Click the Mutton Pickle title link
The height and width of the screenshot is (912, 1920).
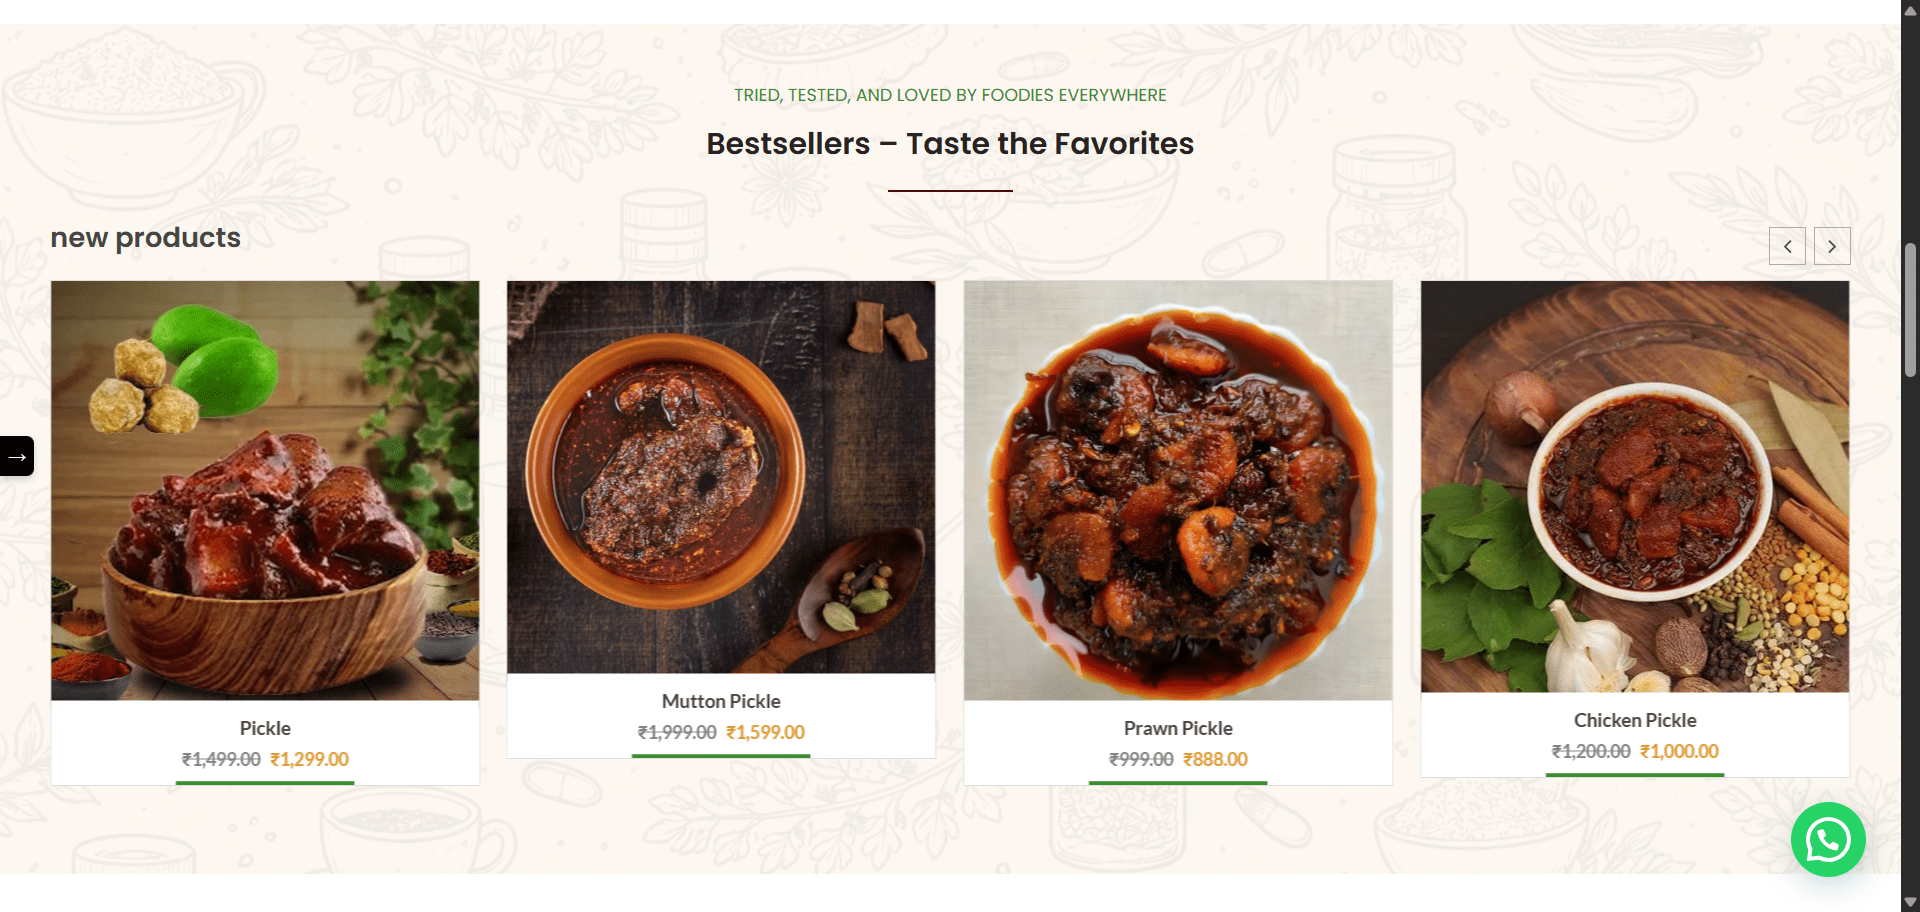tap(721, 701)
